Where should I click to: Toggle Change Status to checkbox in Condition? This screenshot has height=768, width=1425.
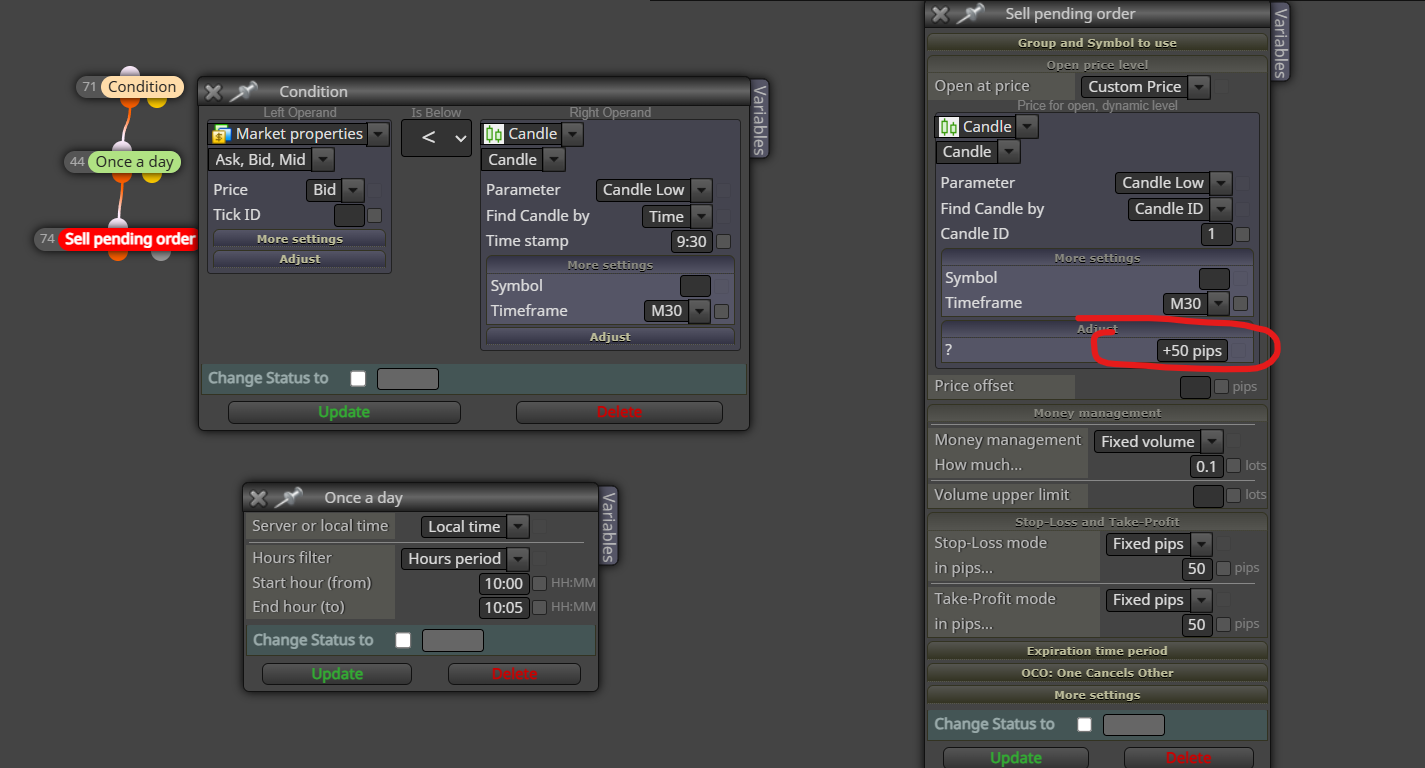coord(358,379)
